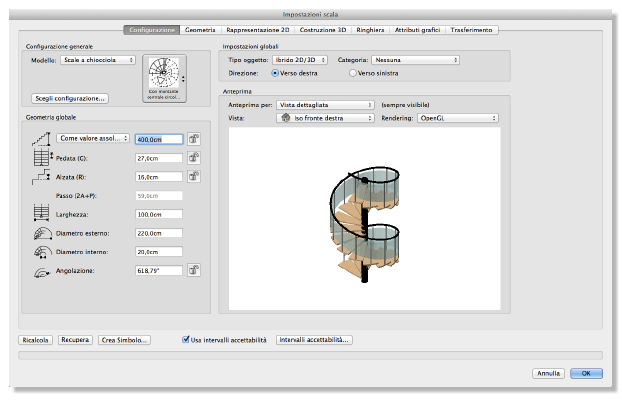
Task: Click the Alzata riser icon
Action: (41, 177)
